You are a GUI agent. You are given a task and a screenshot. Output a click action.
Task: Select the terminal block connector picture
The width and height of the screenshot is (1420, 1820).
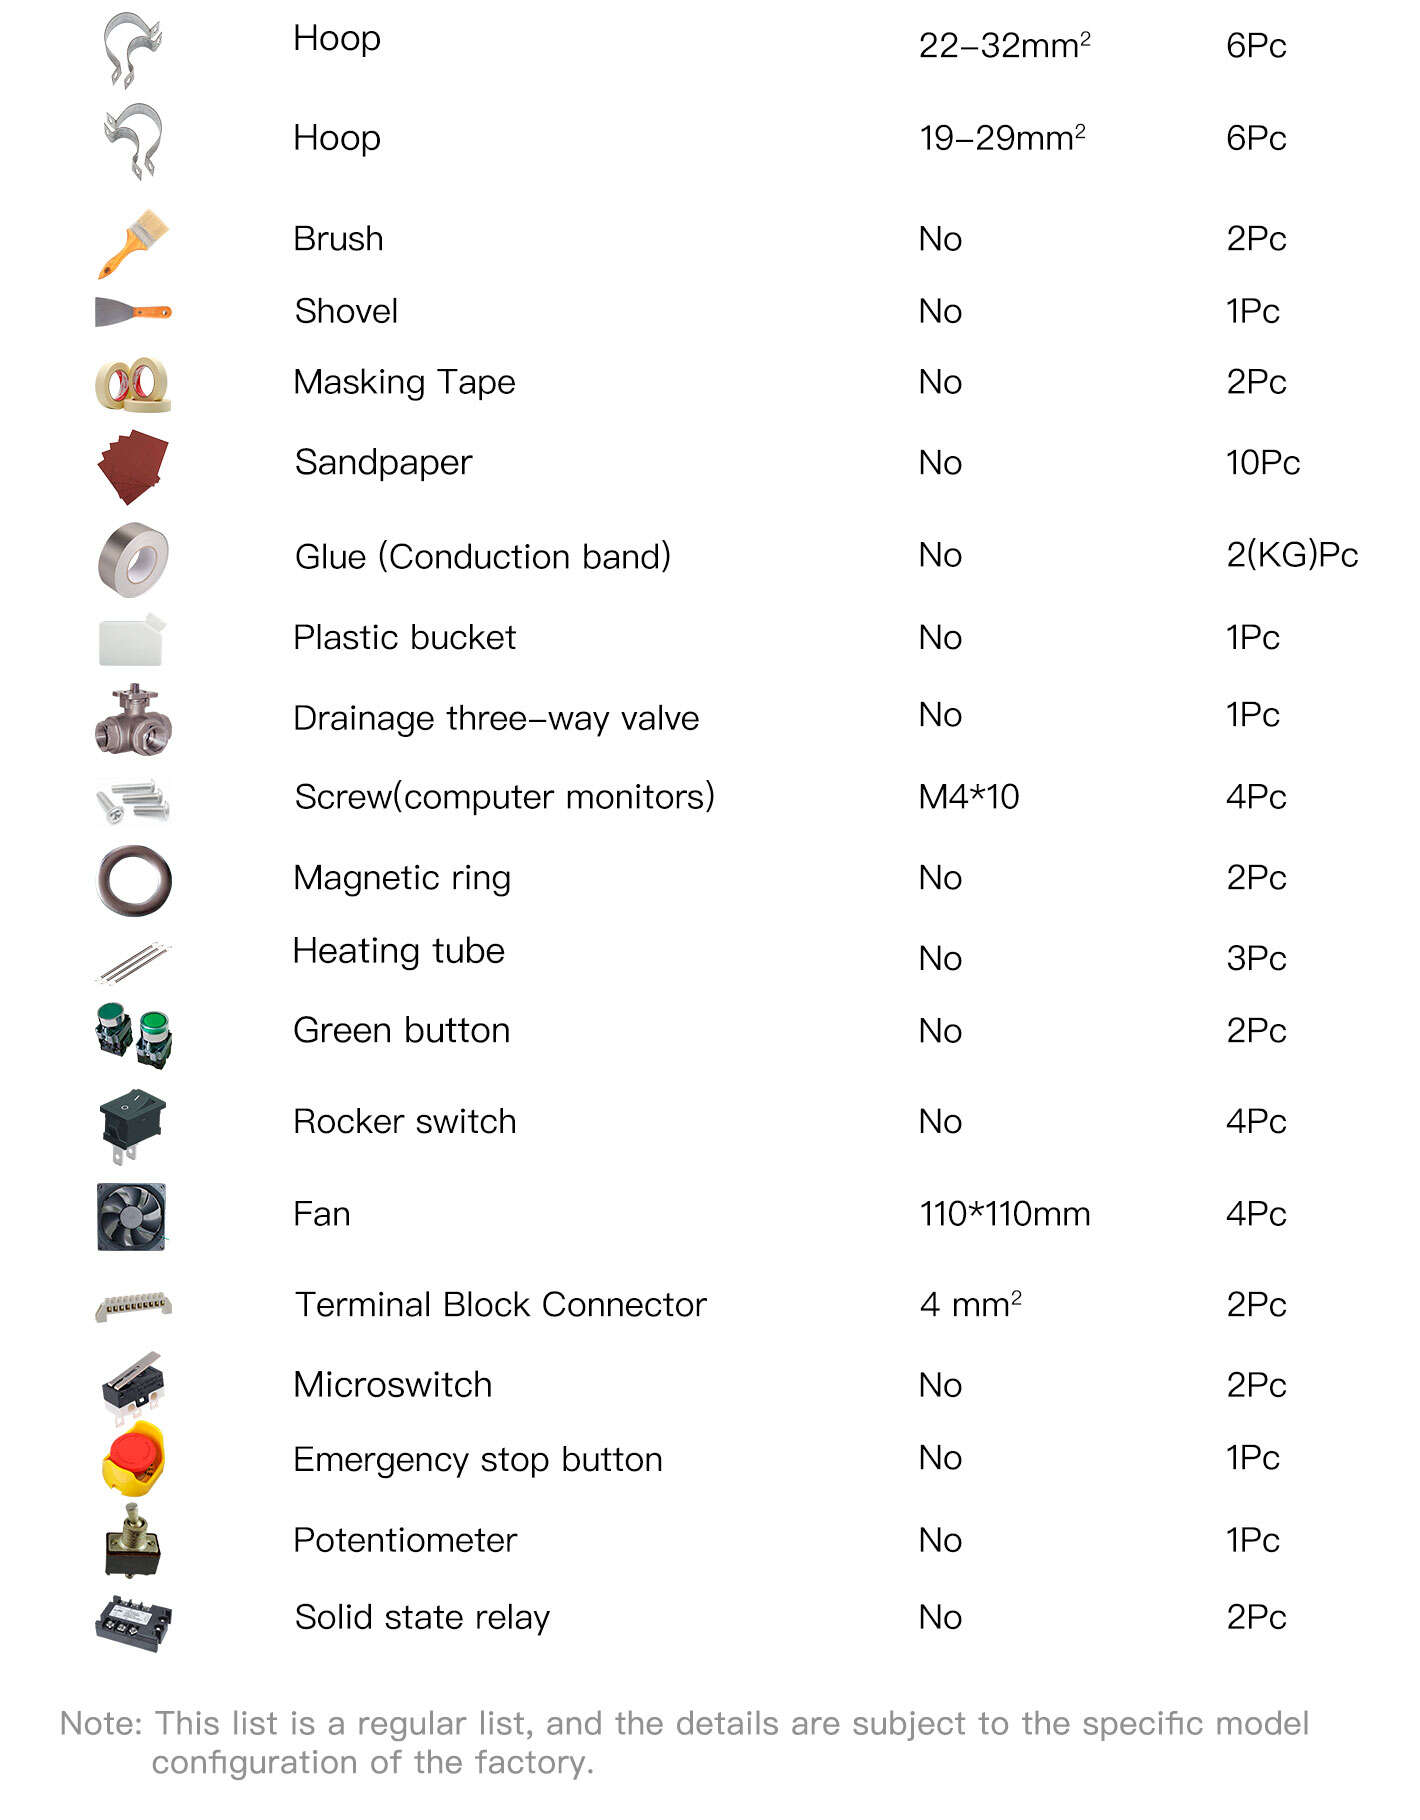pos(133,1306)
